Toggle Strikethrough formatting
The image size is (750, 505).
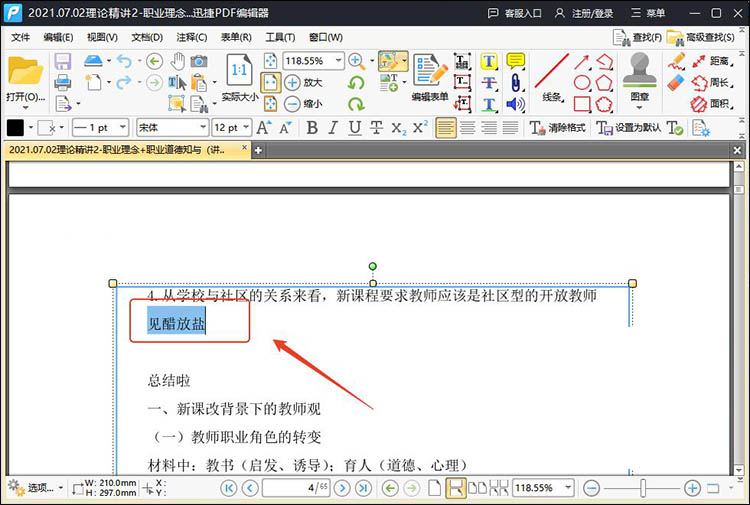pos(376,128)
